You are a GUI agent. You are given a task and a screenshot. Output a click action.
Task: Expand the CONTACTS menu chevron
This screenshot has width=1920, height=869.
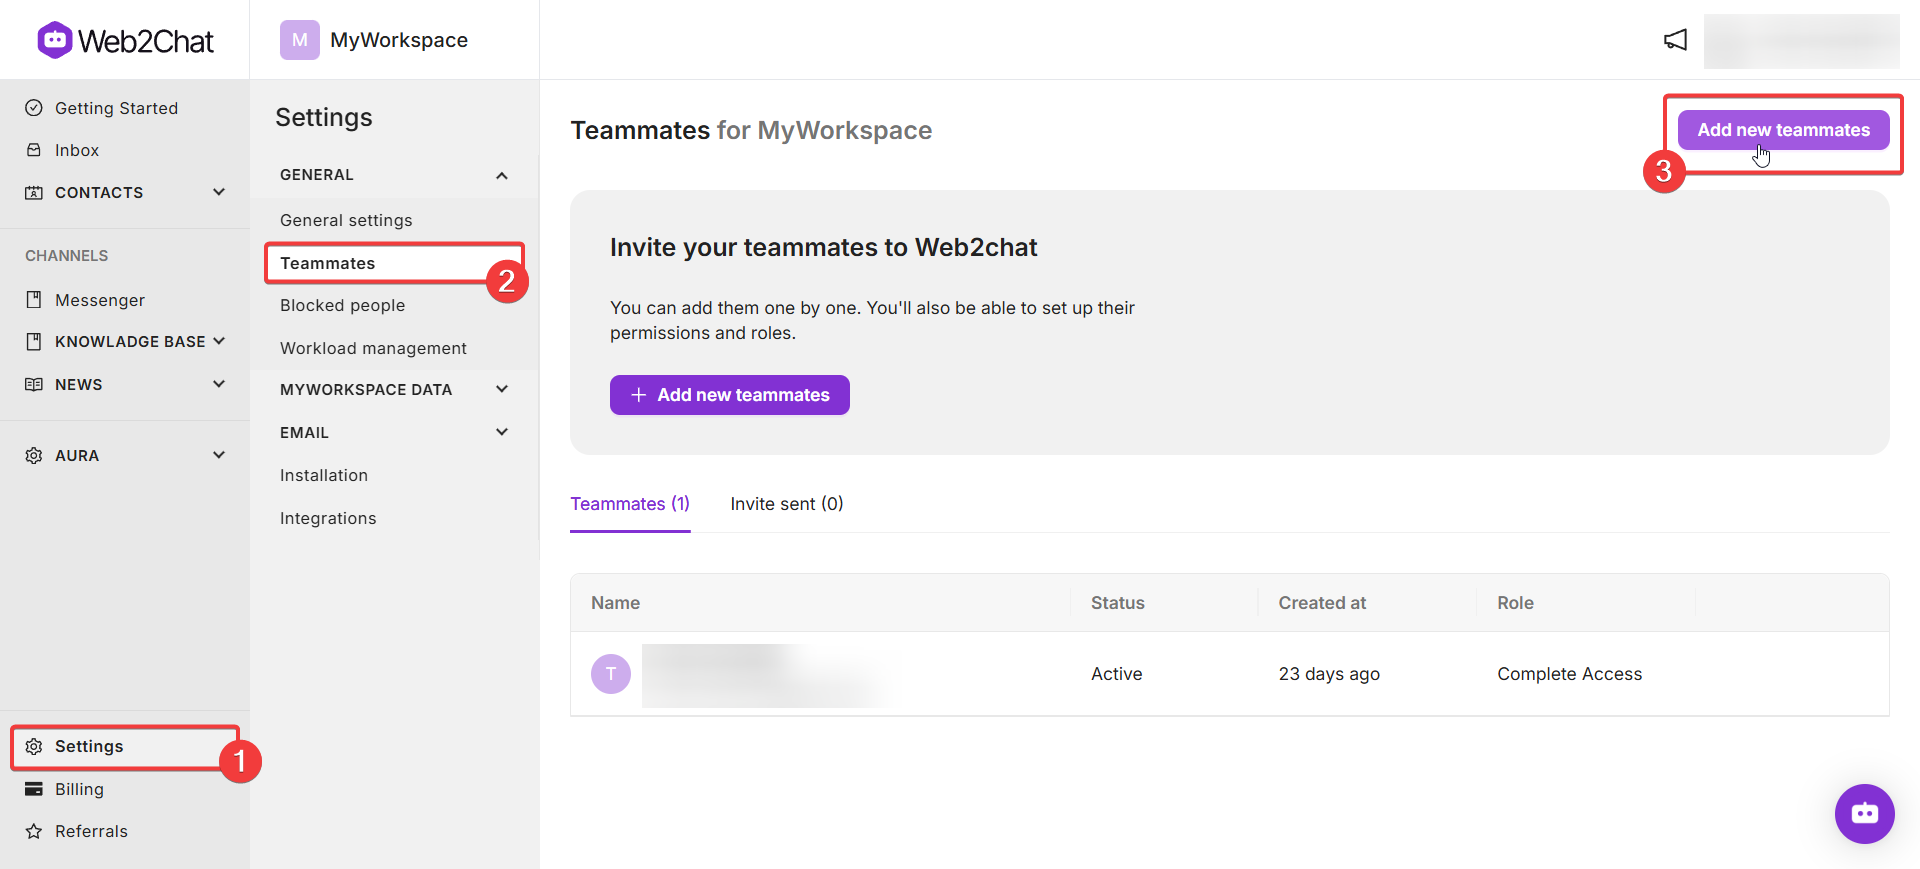coord(219,192)
